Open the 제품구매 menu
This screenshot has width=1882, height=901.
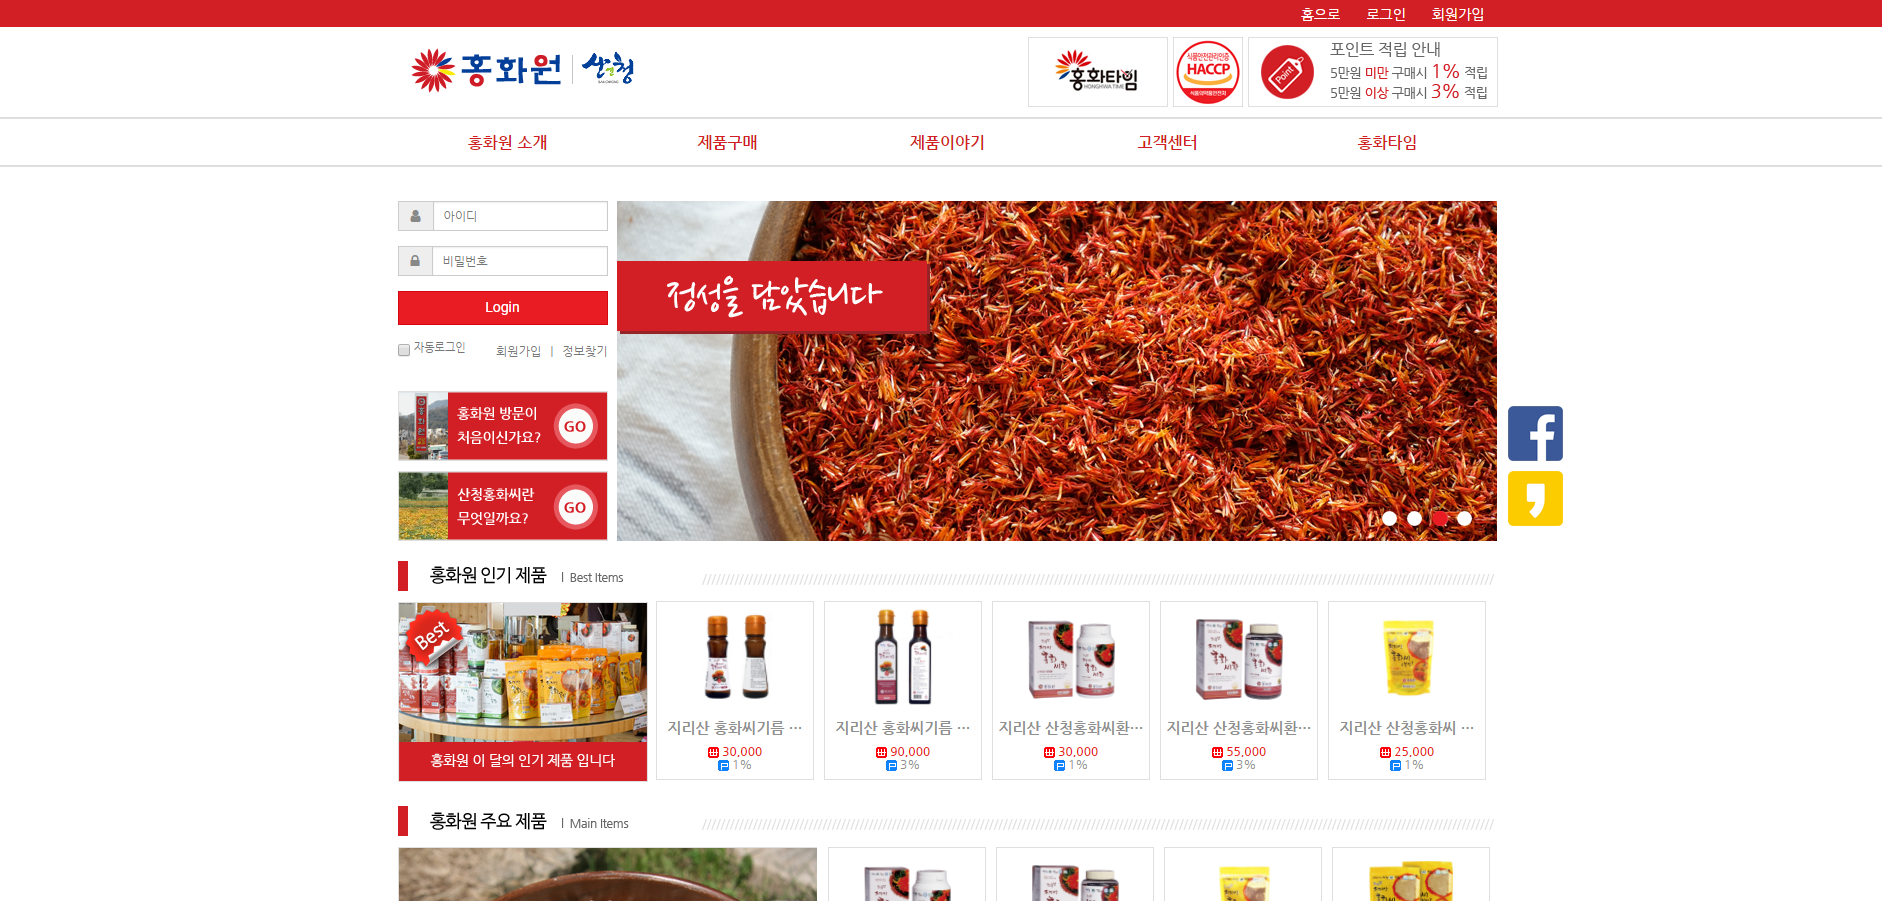[727, 142]
